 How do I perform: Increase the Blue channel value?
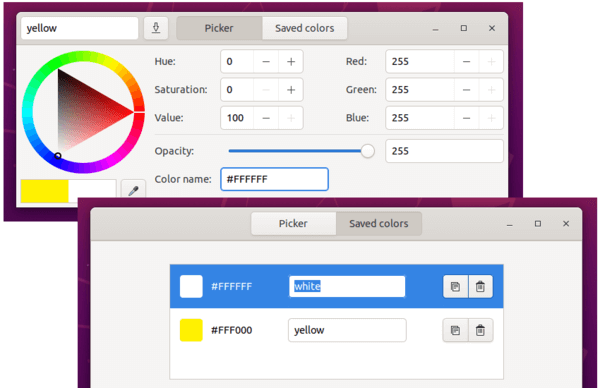coord(491,118)
